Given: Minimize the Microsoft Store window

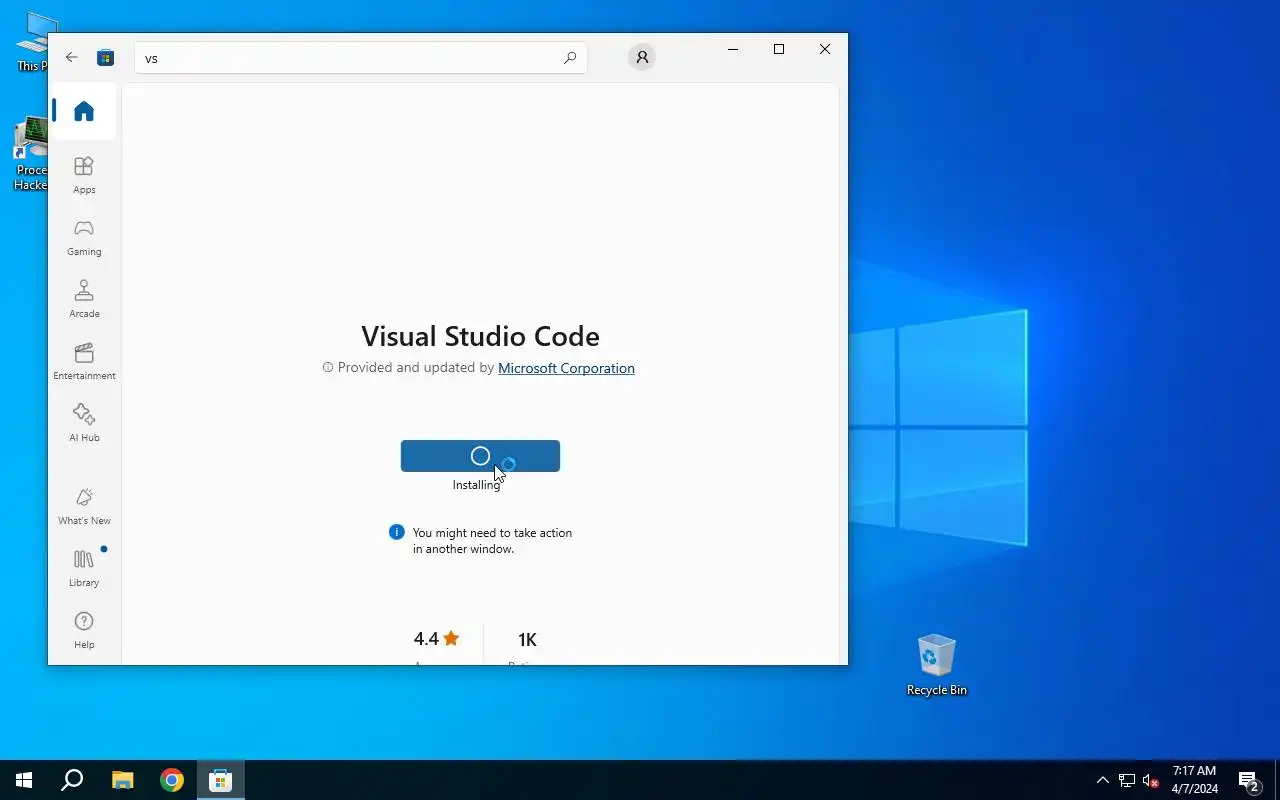Looking at the screenshot, I should tap(733, 49).
